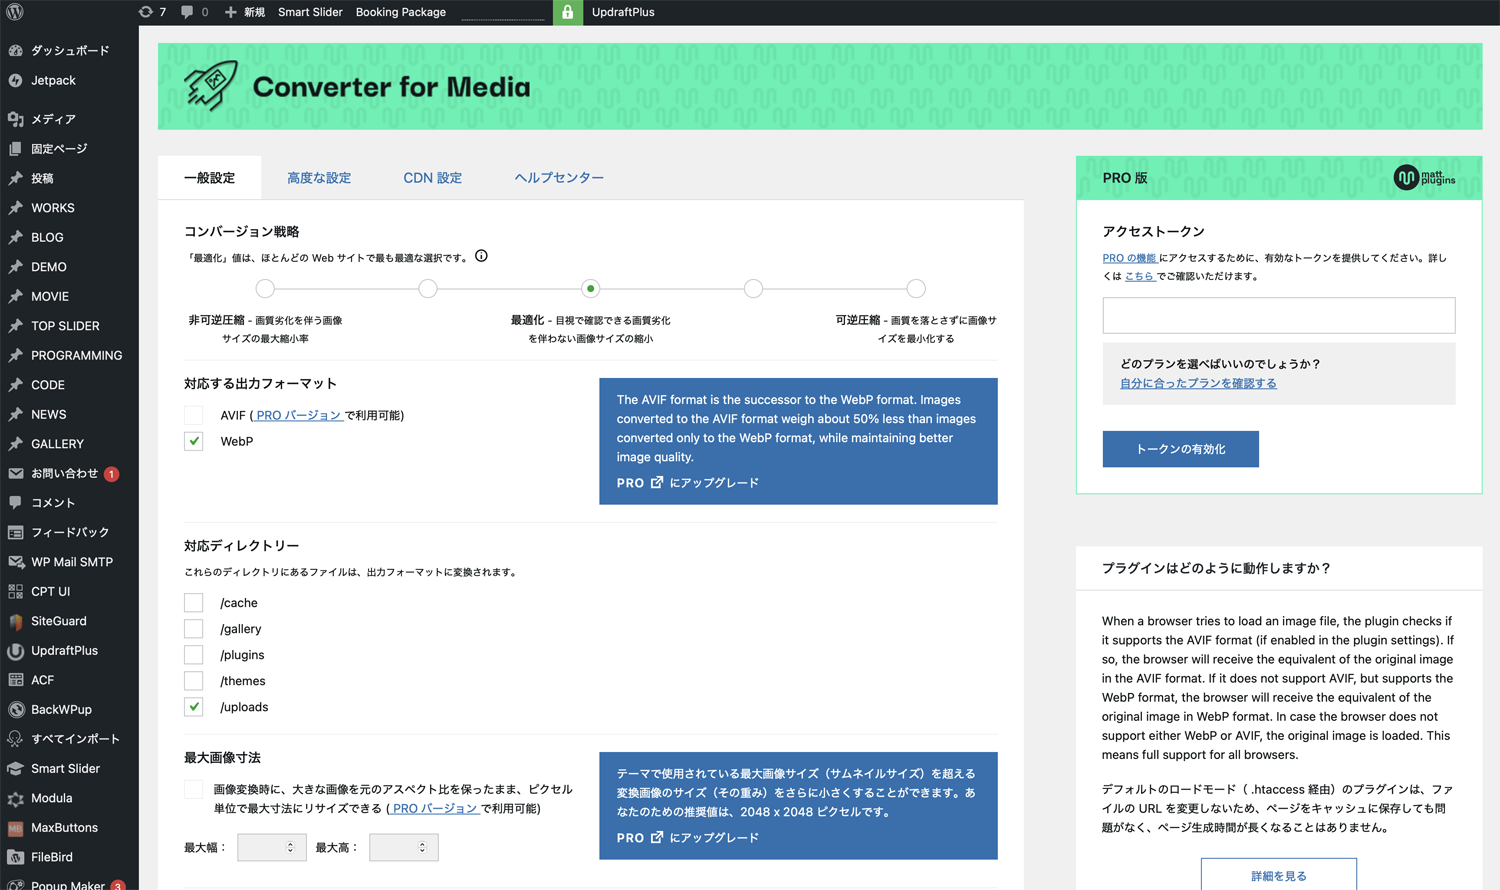Image resolution: width=1500 pixels, height=890 pixels.
Task: Open the 新規 add-new menu in admin bar
Action: pyautogui.click(x=245, y=12)
